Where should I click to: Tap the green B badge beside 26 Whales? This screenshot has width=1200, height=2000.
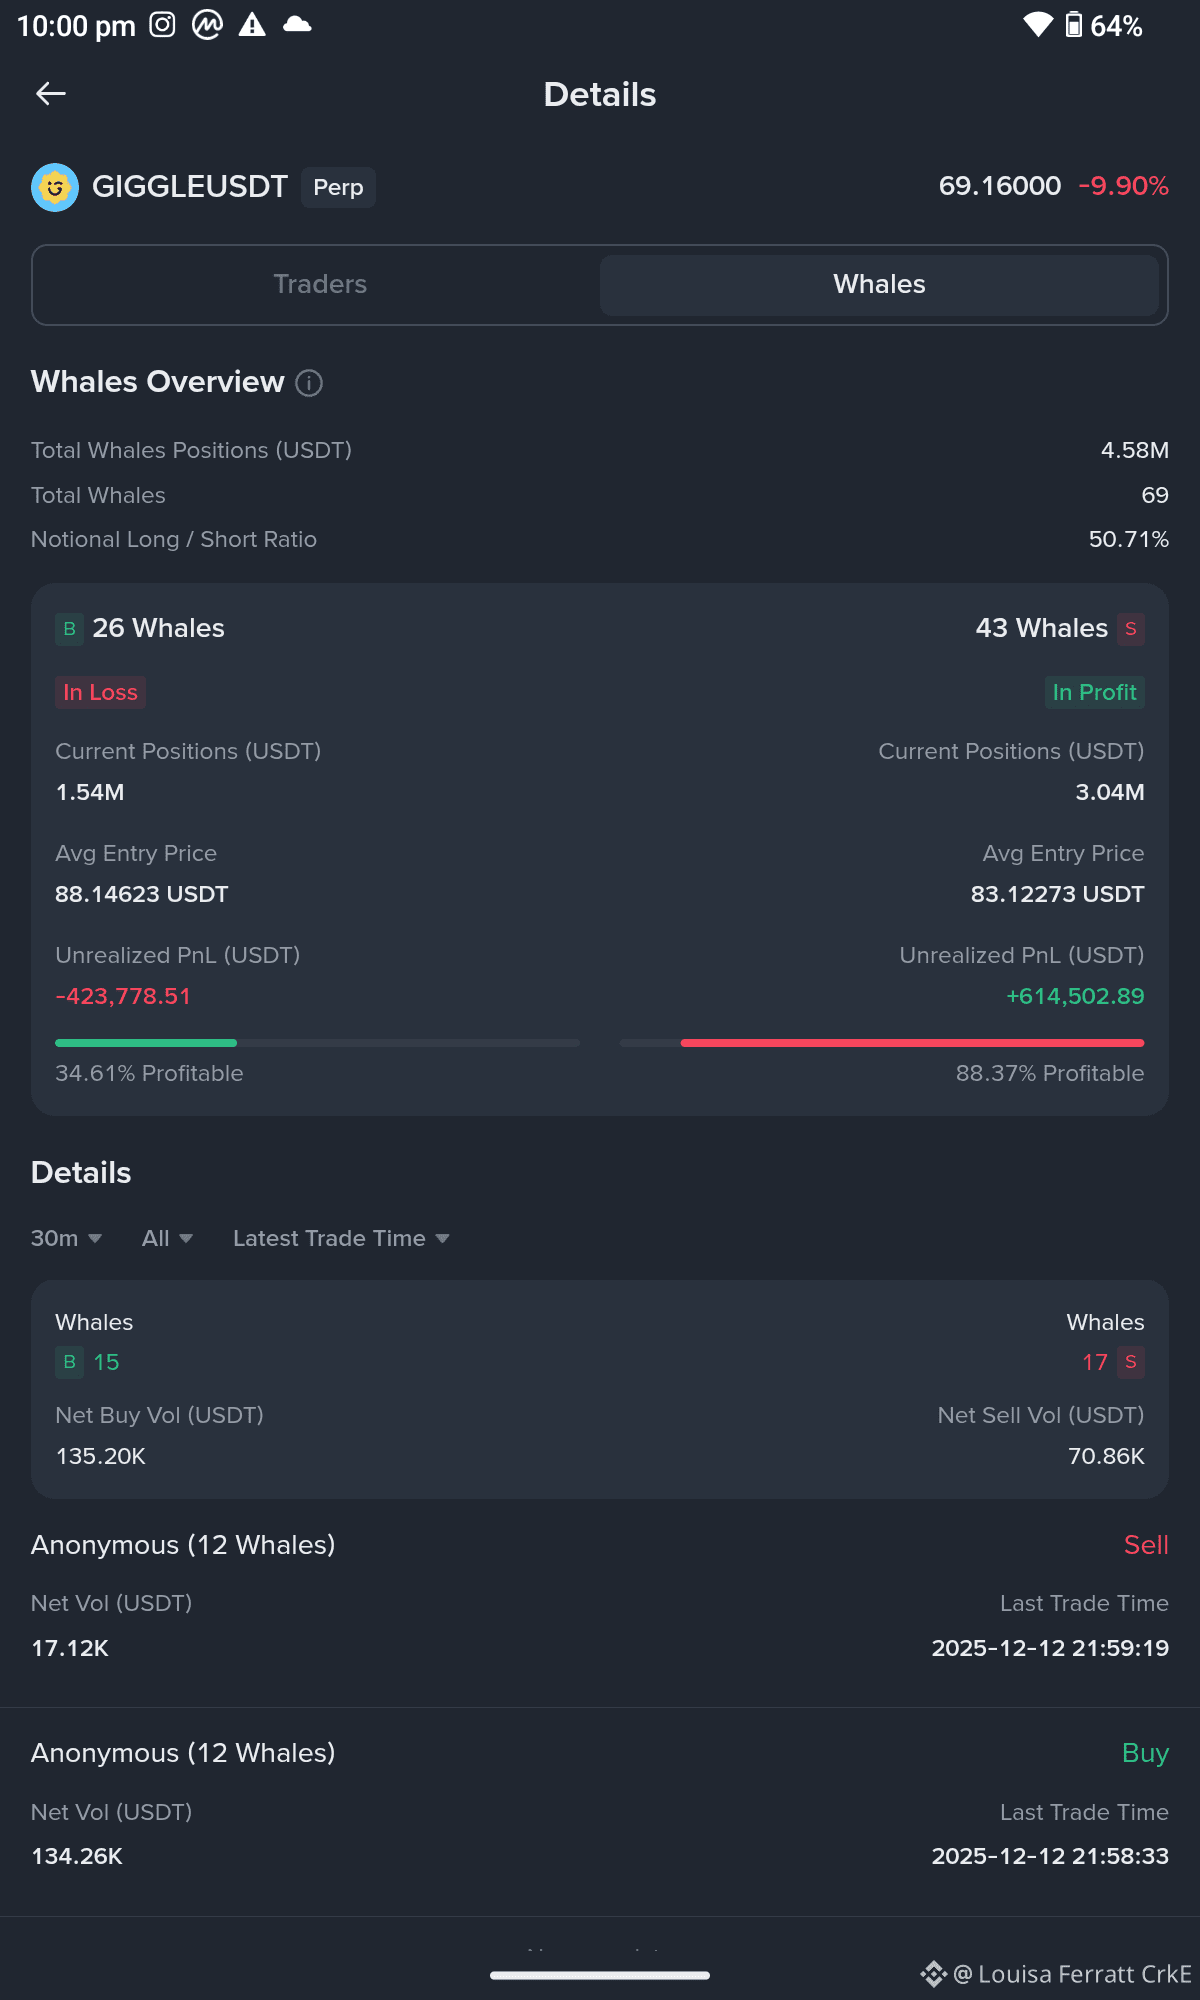point(69,629)
